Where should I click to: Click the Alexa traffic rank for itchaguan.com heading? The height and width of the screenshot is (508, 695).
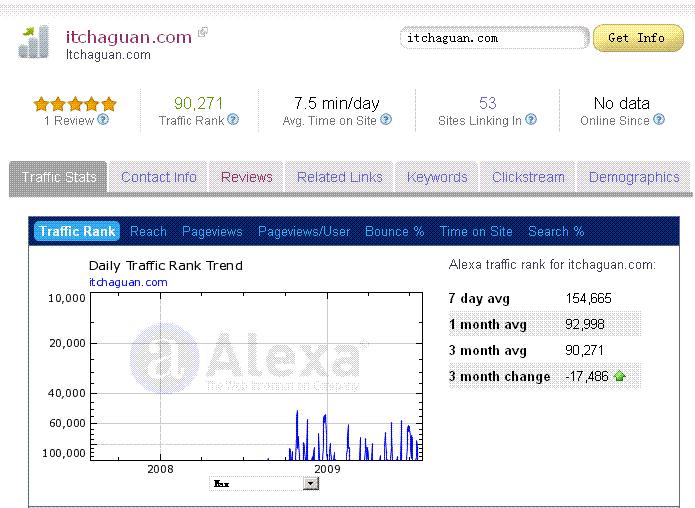[x=552, y=265]
